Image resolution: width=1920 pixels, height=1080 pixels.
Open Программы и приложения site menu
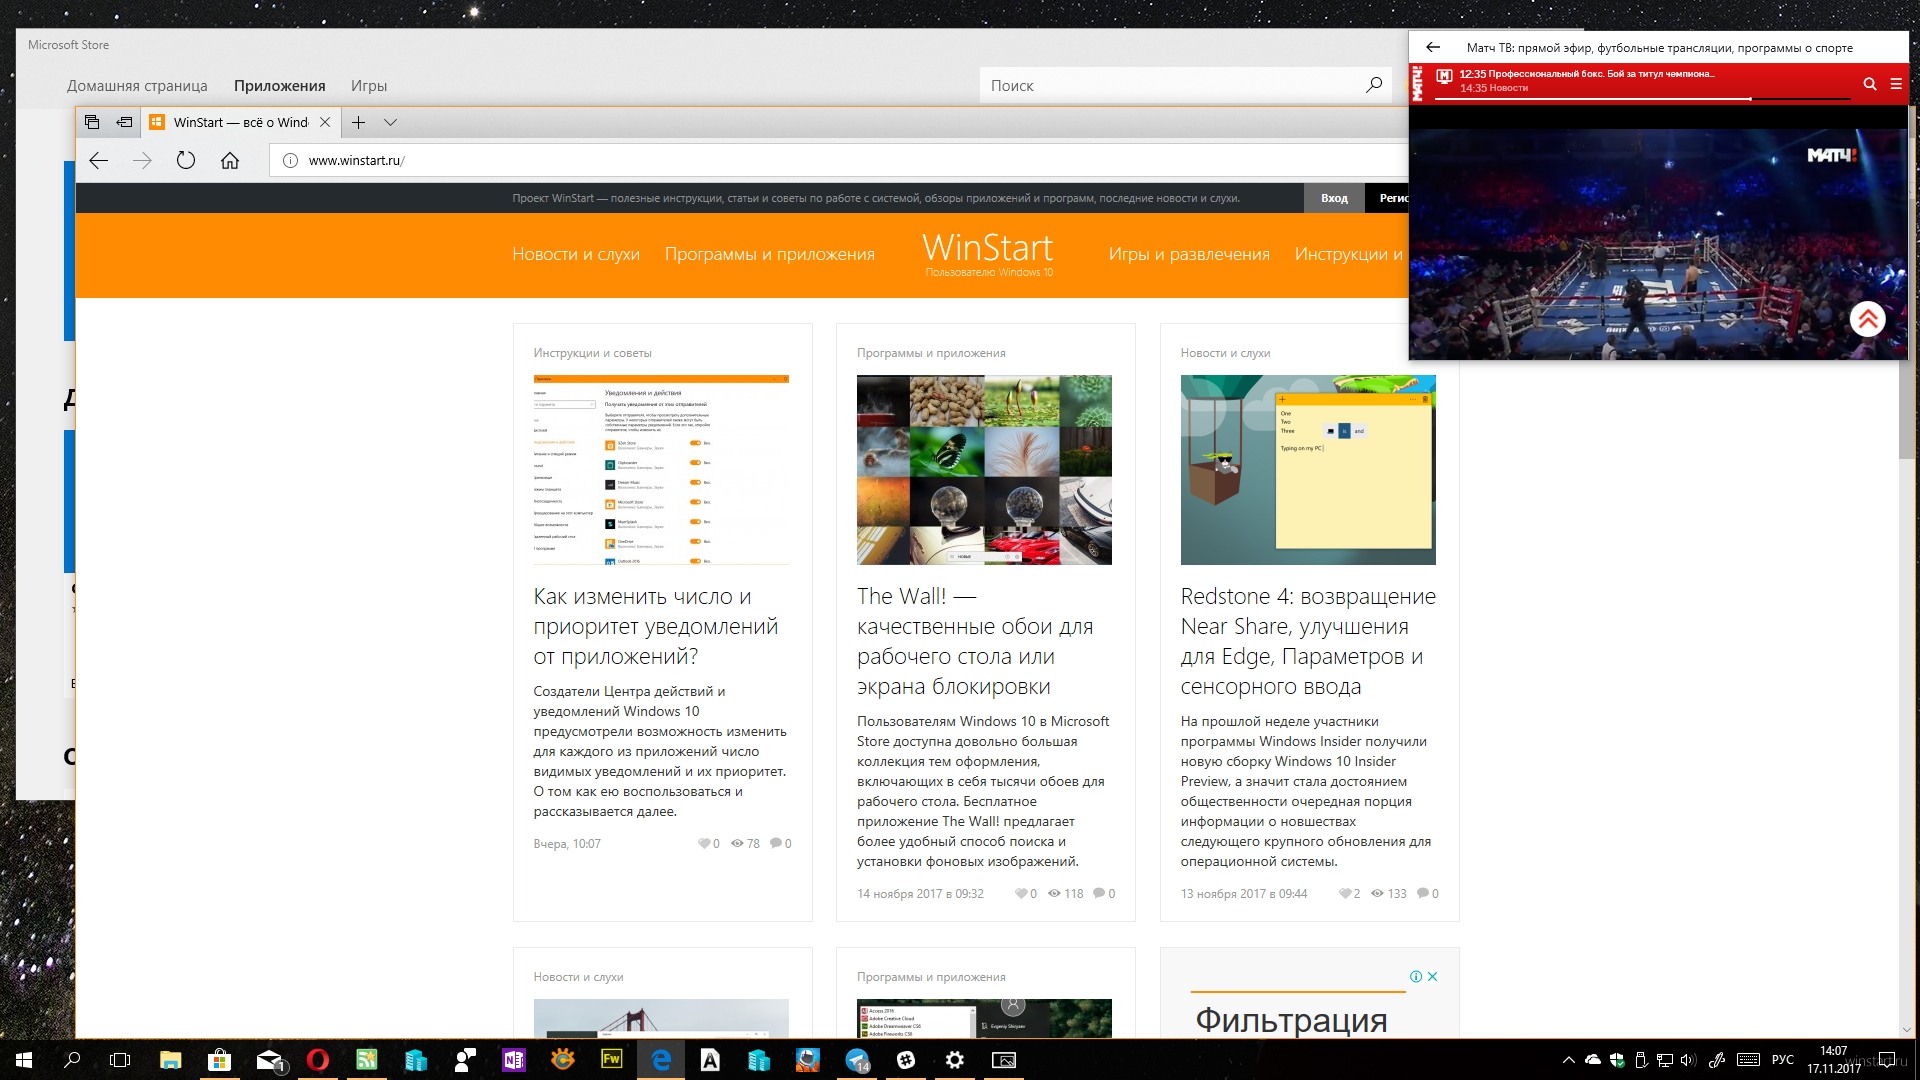point(770,254)
